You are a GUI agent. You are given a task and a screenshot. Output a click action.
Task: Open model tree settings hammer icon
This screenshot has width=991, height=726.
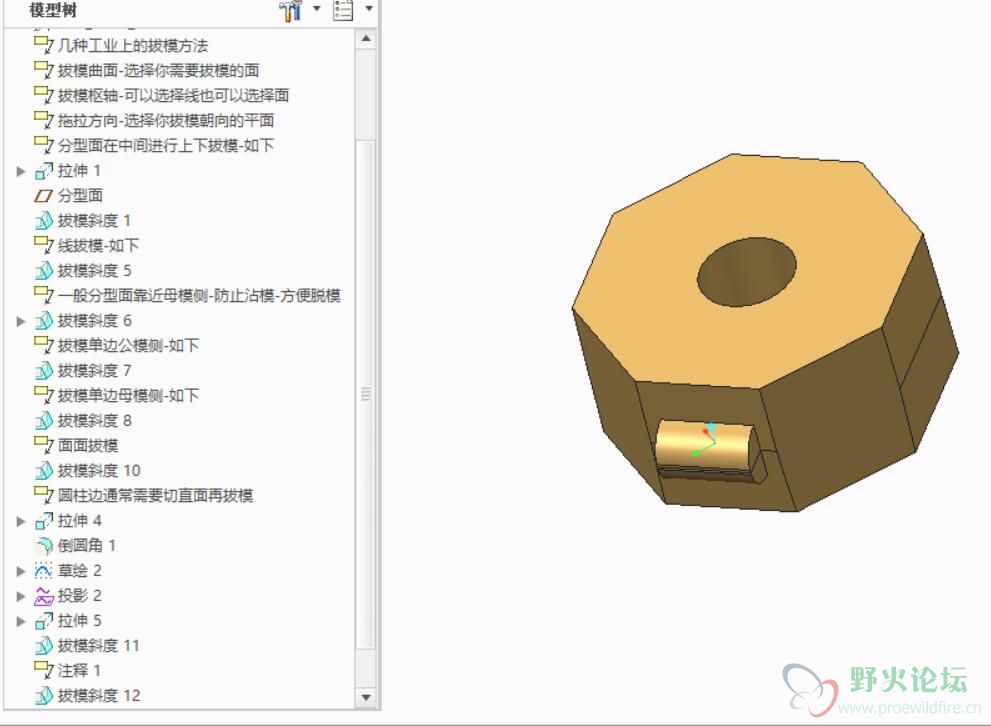pyautogui.click(x=291, y=10)
